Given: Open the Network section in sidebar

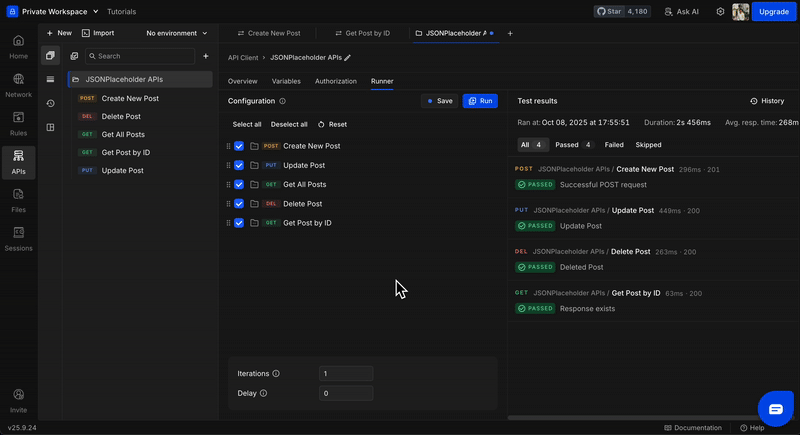Looking at the screenshot, I should (x=18, y=84).
